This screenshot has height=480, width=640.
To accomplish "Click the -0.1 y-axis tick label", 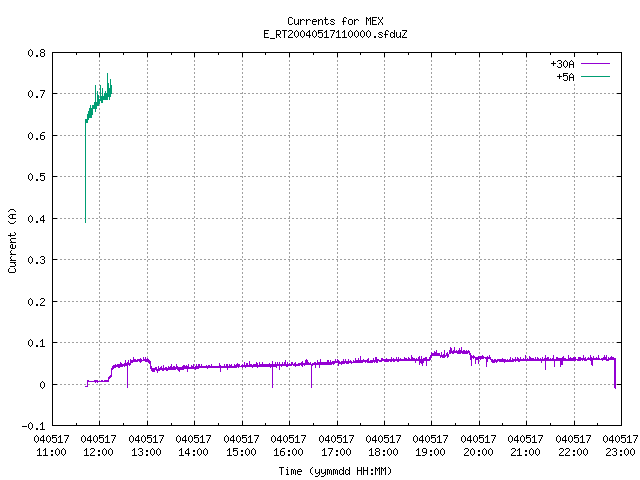I will tap(33, 426).
